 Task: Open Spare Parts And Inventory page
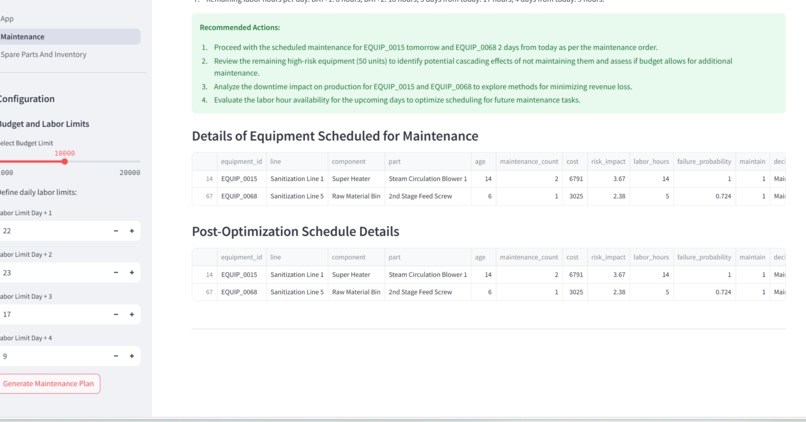pos(43,54)
